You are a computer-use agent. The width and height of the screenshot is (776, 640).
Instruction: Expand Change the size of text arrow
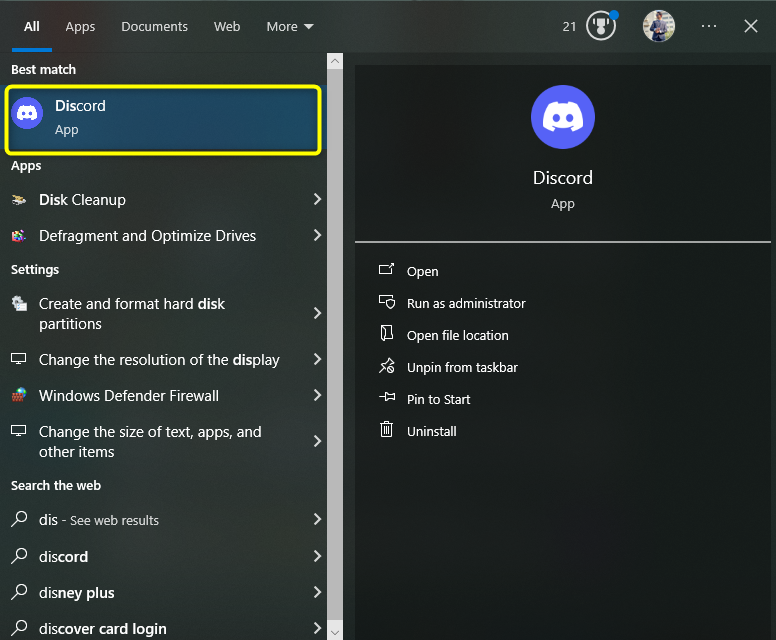(317, 442)
